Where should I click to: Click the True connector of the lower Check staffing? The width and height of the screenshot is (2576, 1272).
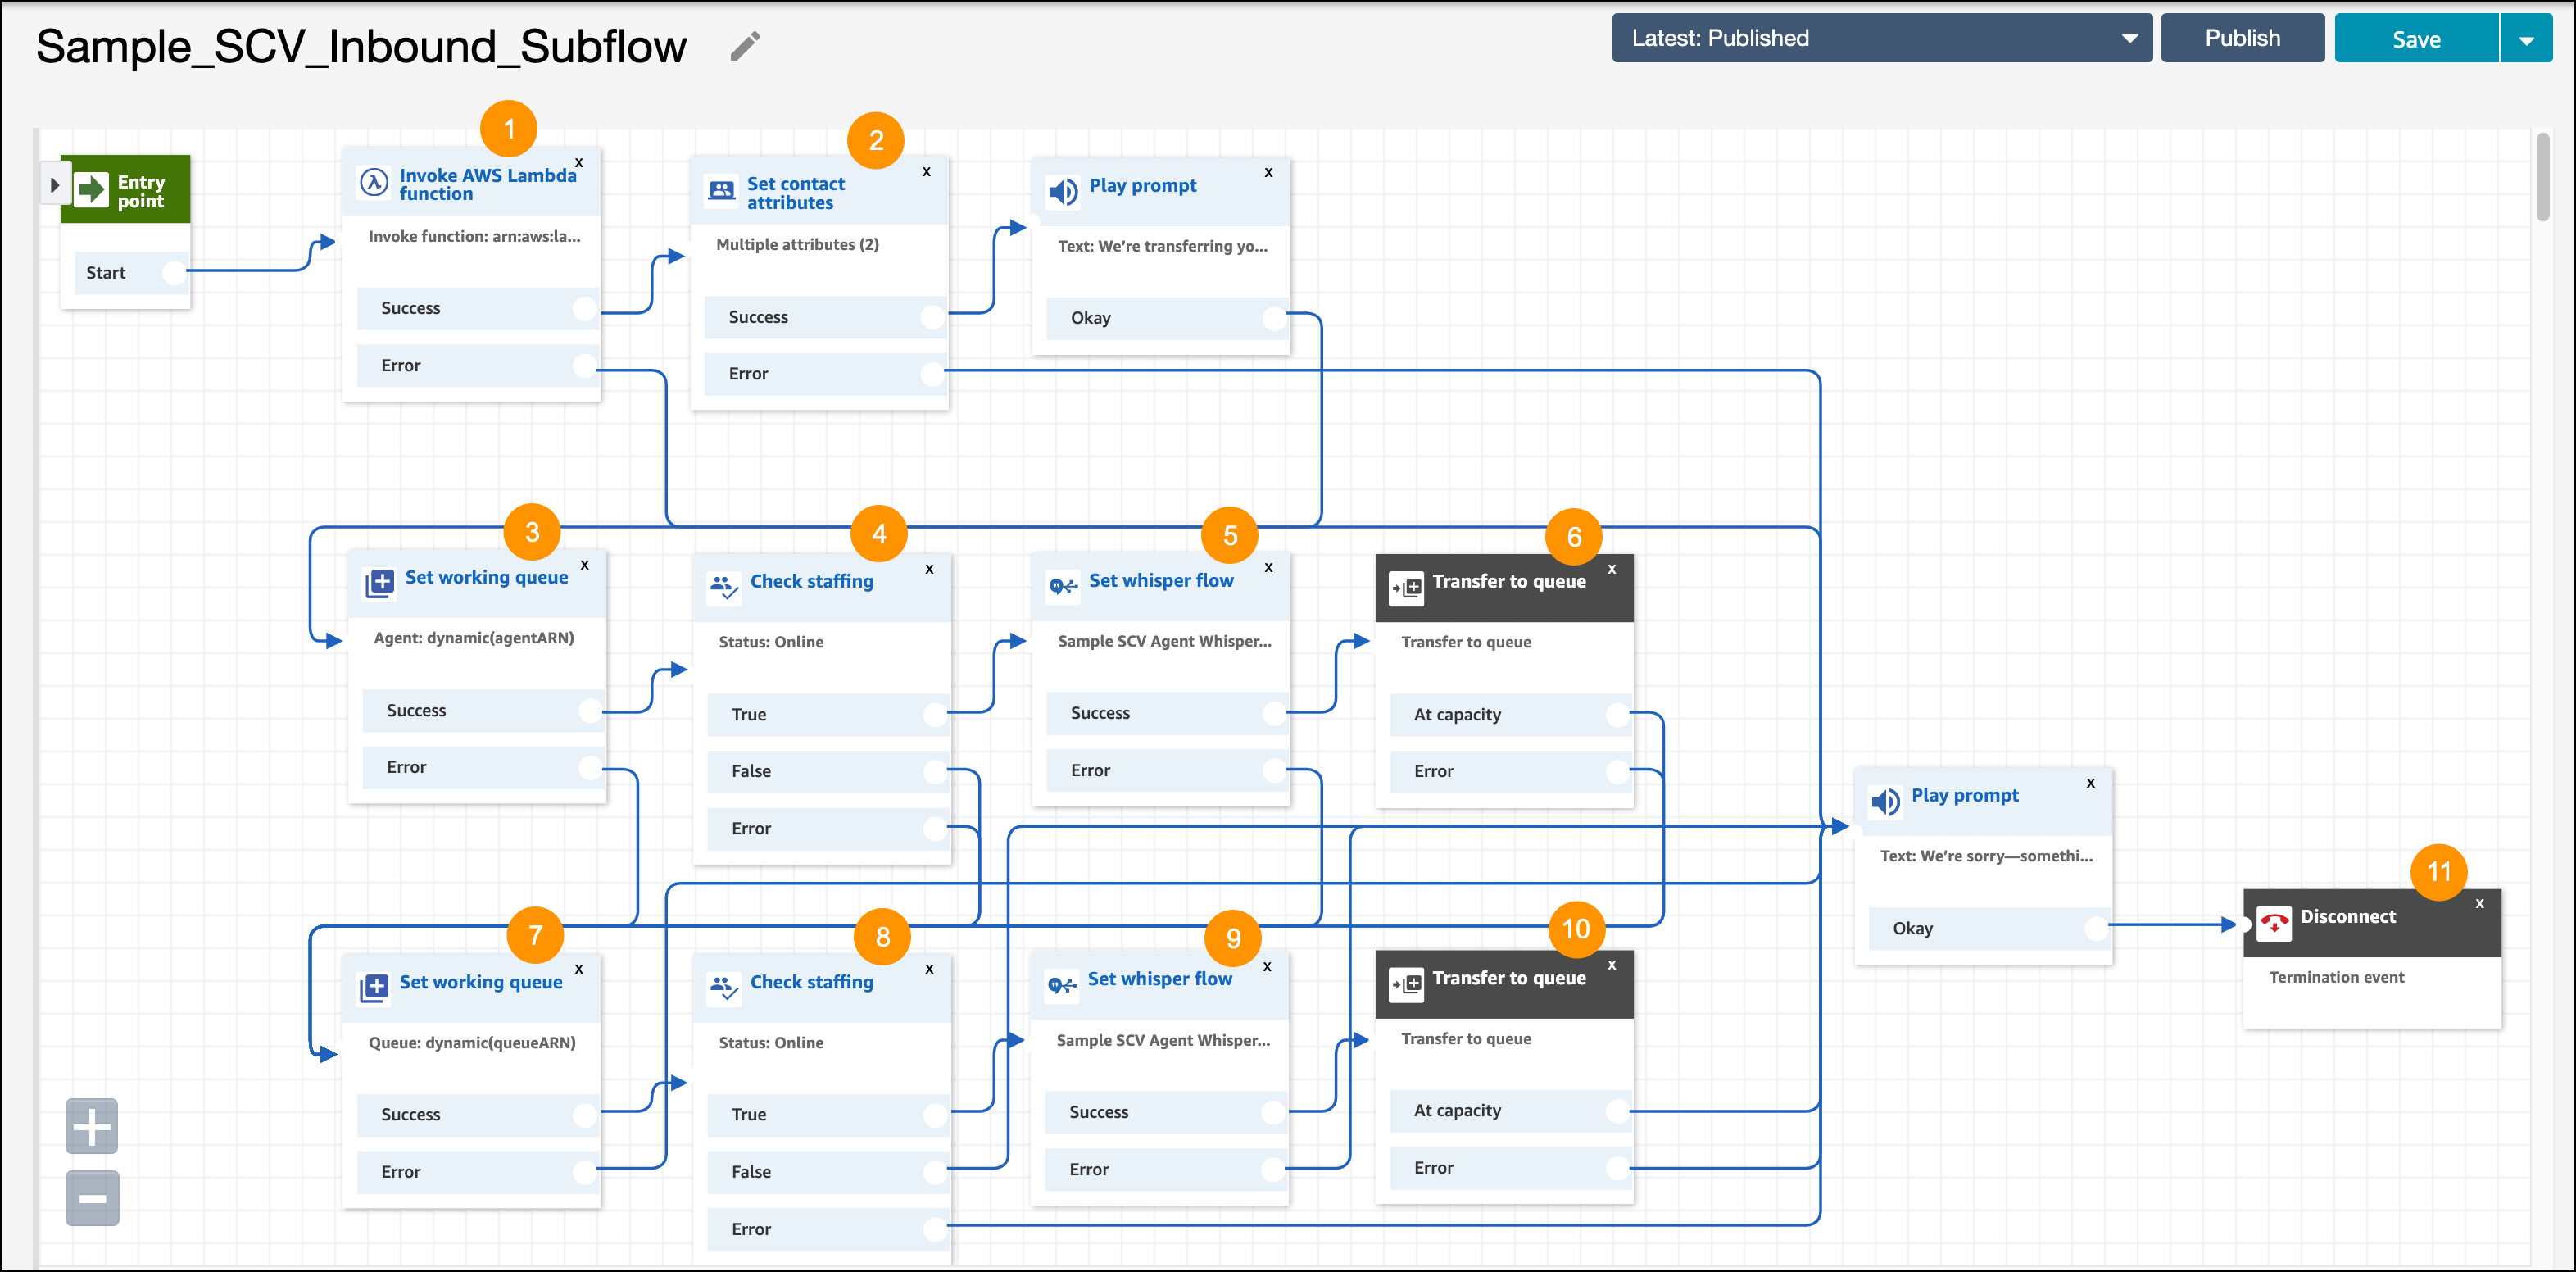(x=936, y=1114)
